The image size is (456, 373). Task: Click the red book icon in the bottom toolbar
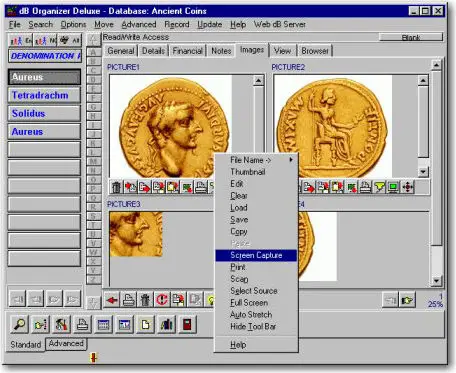(x=187, y=324)
